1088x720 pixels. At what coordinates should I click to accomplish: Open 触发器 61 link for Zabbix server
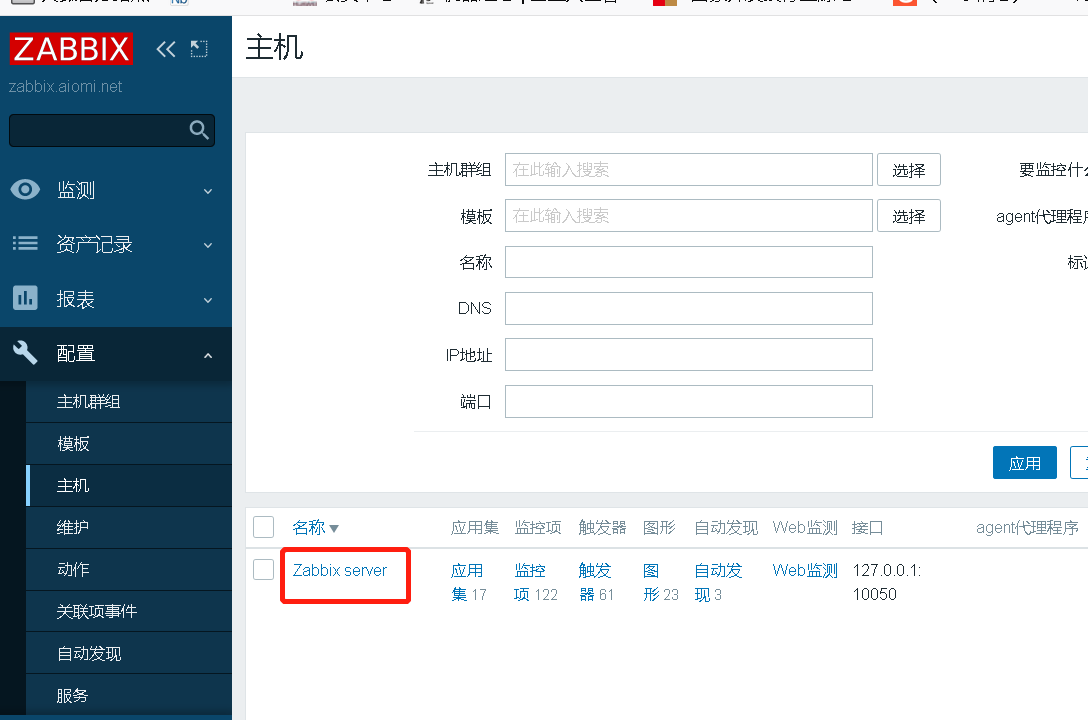pyautogui.click(x=596, y=583)
